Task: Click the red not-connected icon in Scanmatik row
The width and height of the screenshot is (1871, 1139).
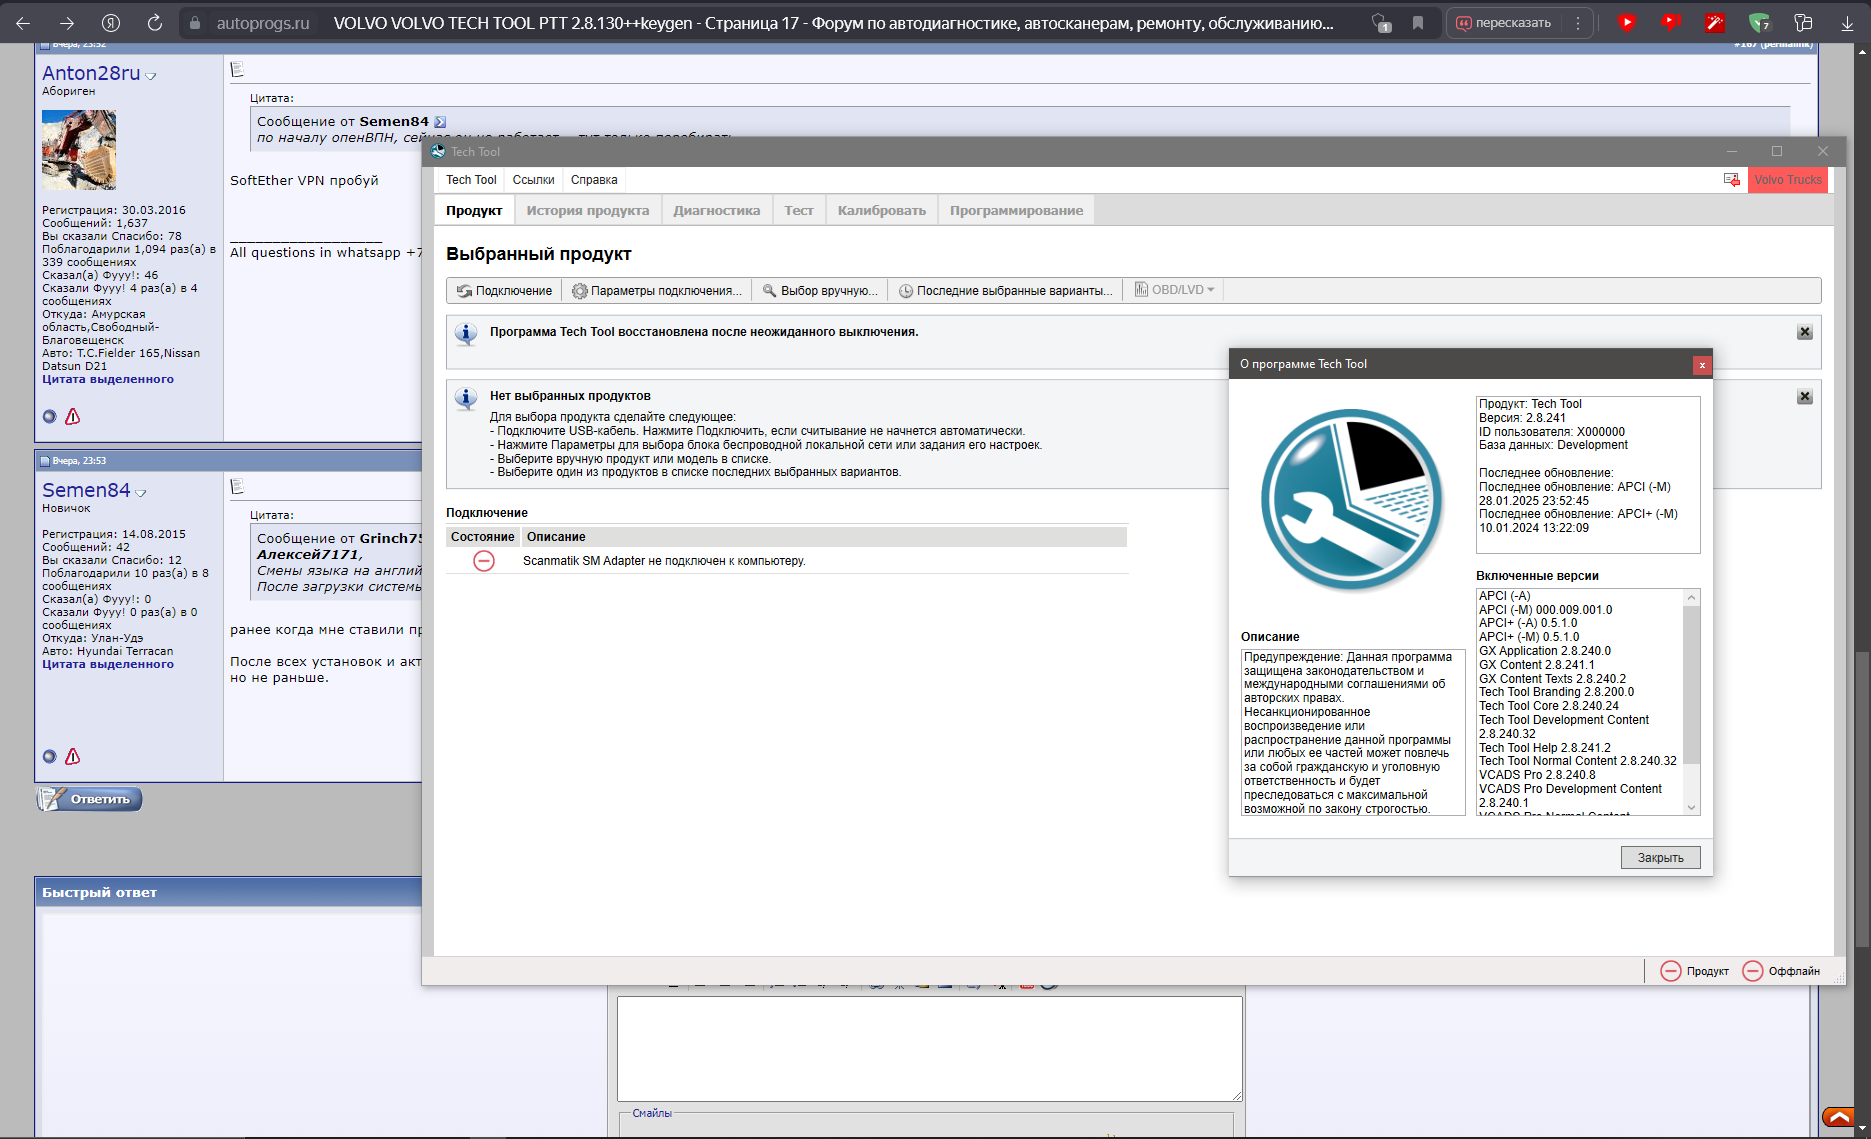Action: [x=484, y=561]
